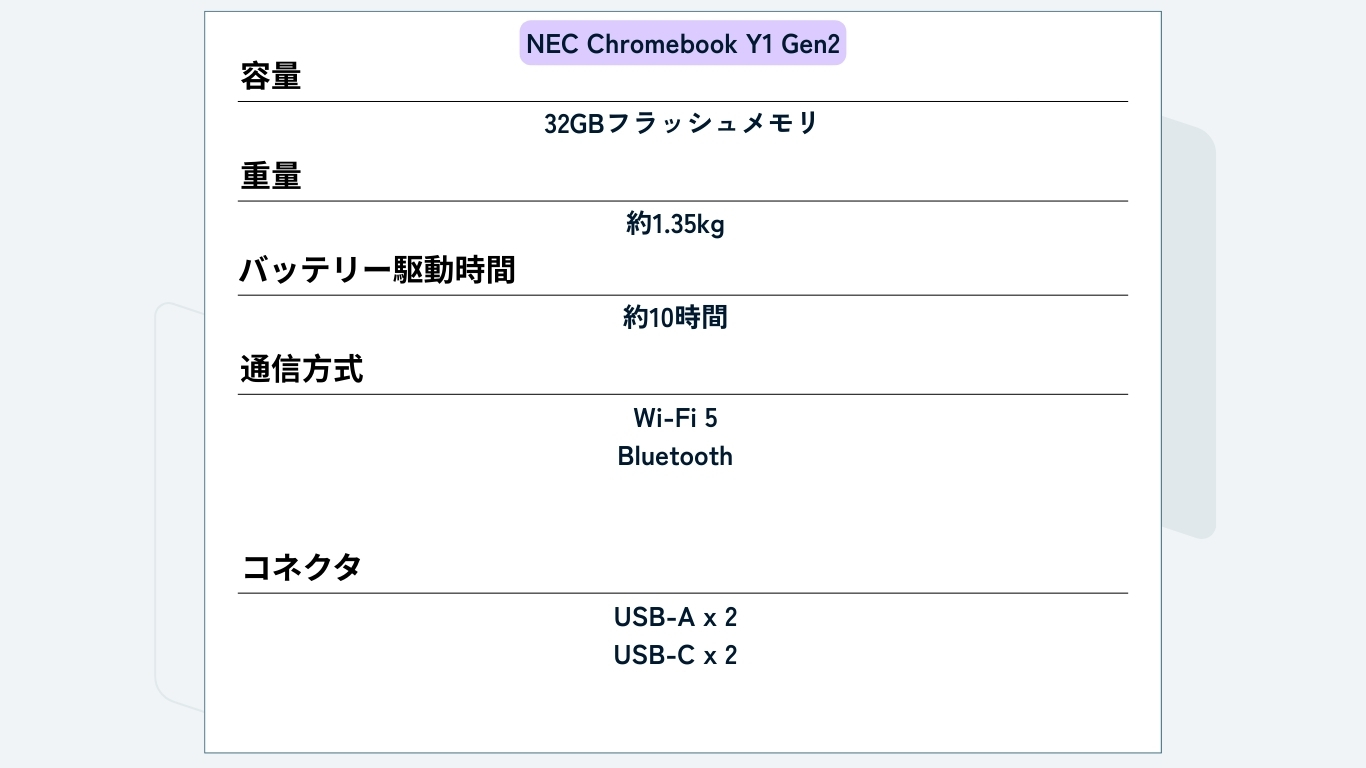Click the 約10時間 battery value
The image size is (1366, 768).
[676, 318]
